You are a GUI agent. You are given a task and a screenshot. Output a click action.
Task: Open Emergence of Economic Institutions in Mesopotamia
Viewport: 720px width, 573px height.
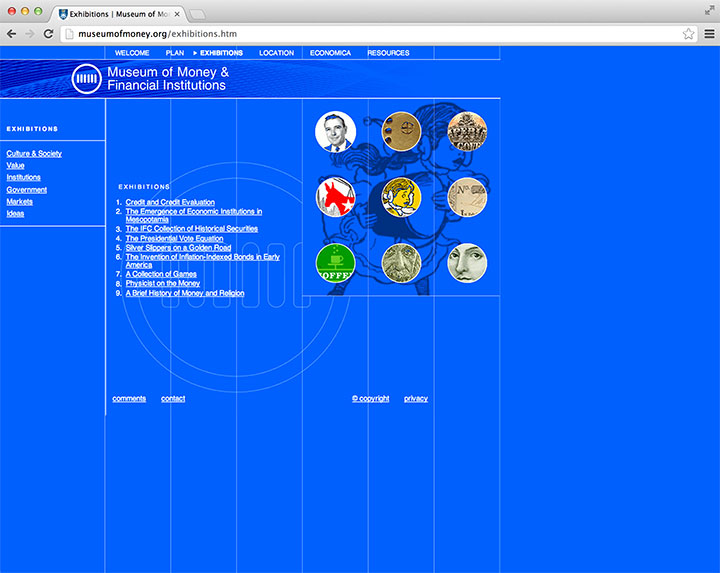point(193,215)
